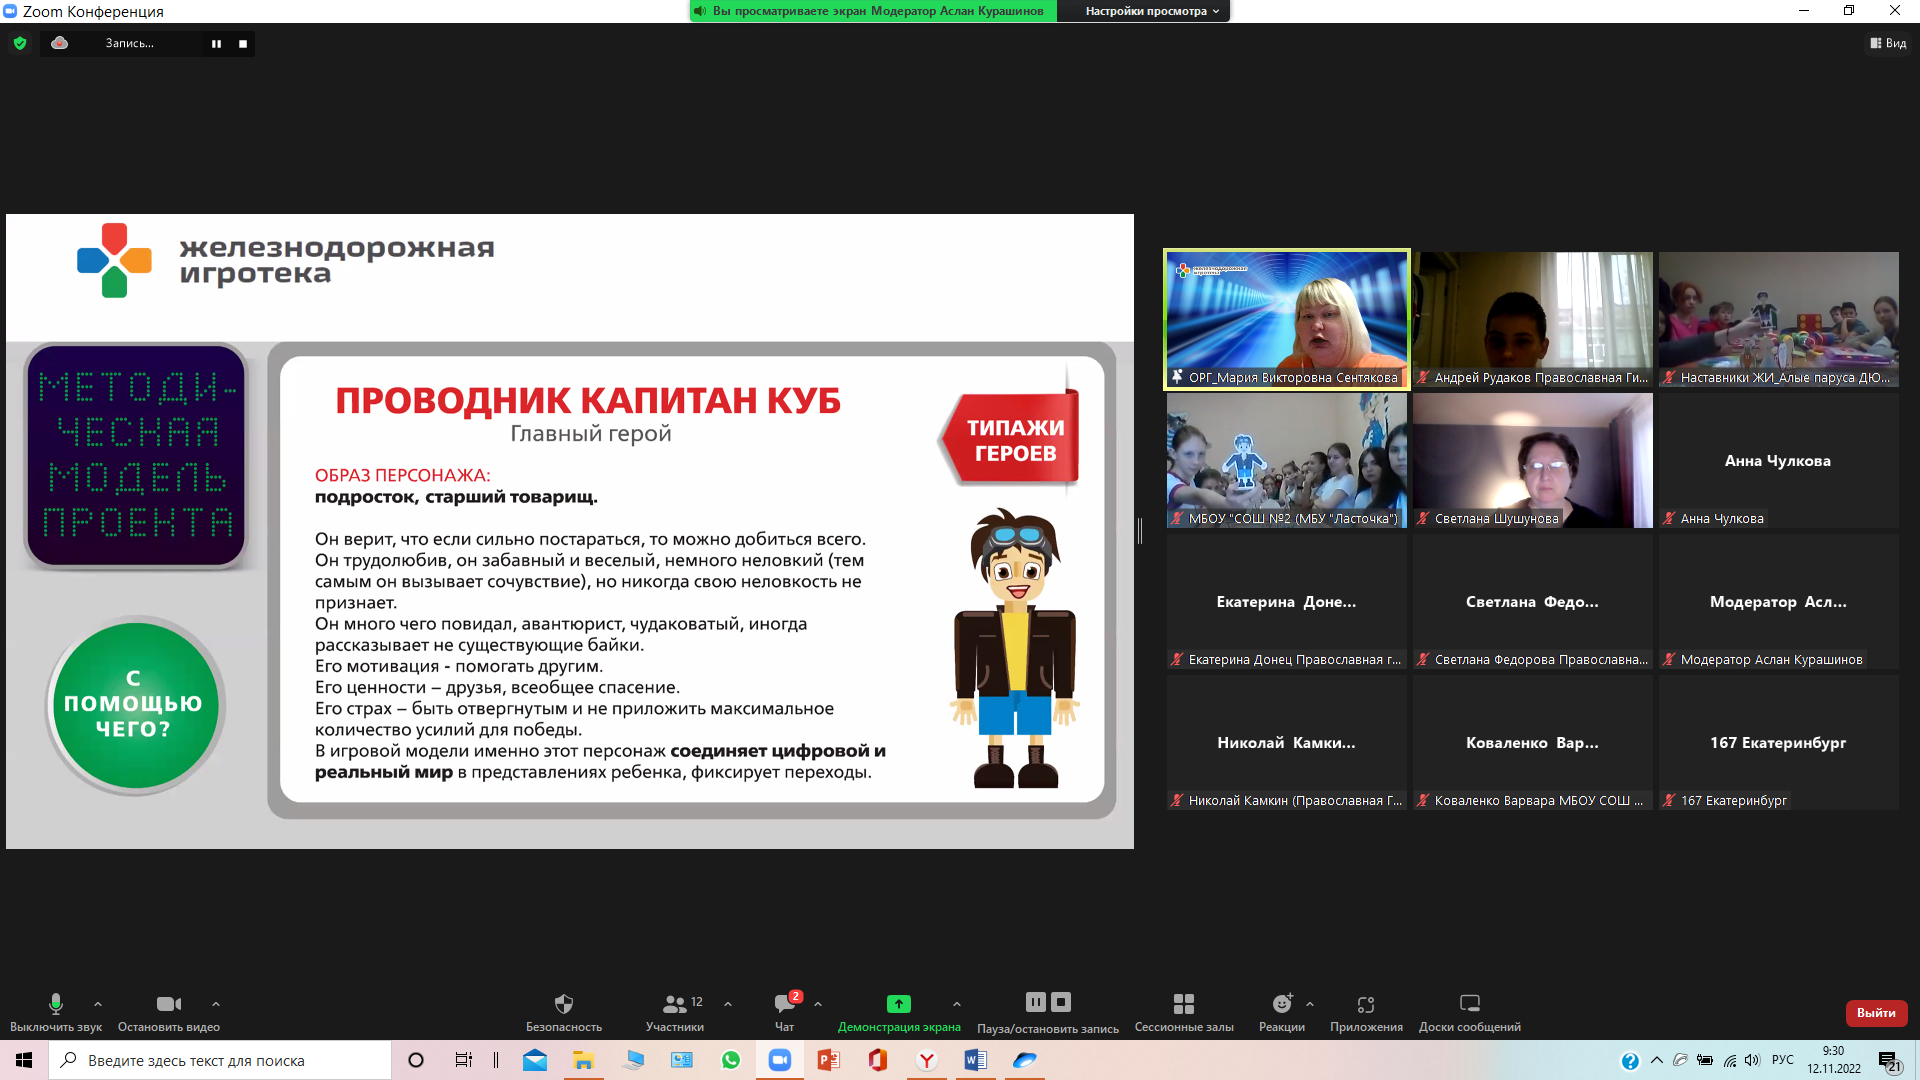Image resolution: width=1920 pixels, height=1080 pixels.
Task: Open the Chat panel
Action: click(x=784, y=1004)
